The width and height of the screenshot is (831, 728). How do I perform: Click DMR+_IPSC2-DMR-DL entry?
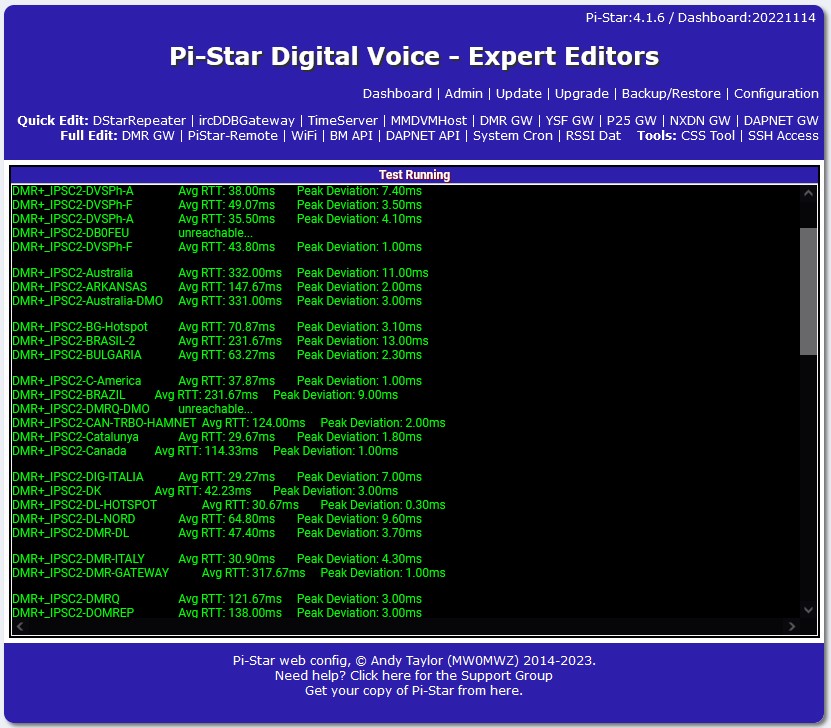217,532
